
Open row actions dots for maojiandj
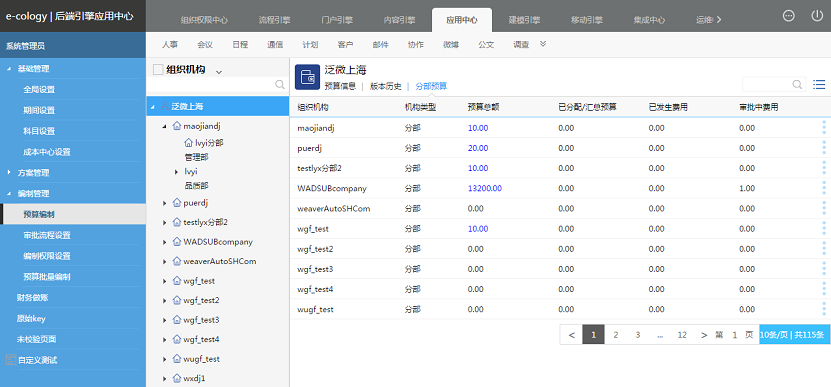pos(824,128)
